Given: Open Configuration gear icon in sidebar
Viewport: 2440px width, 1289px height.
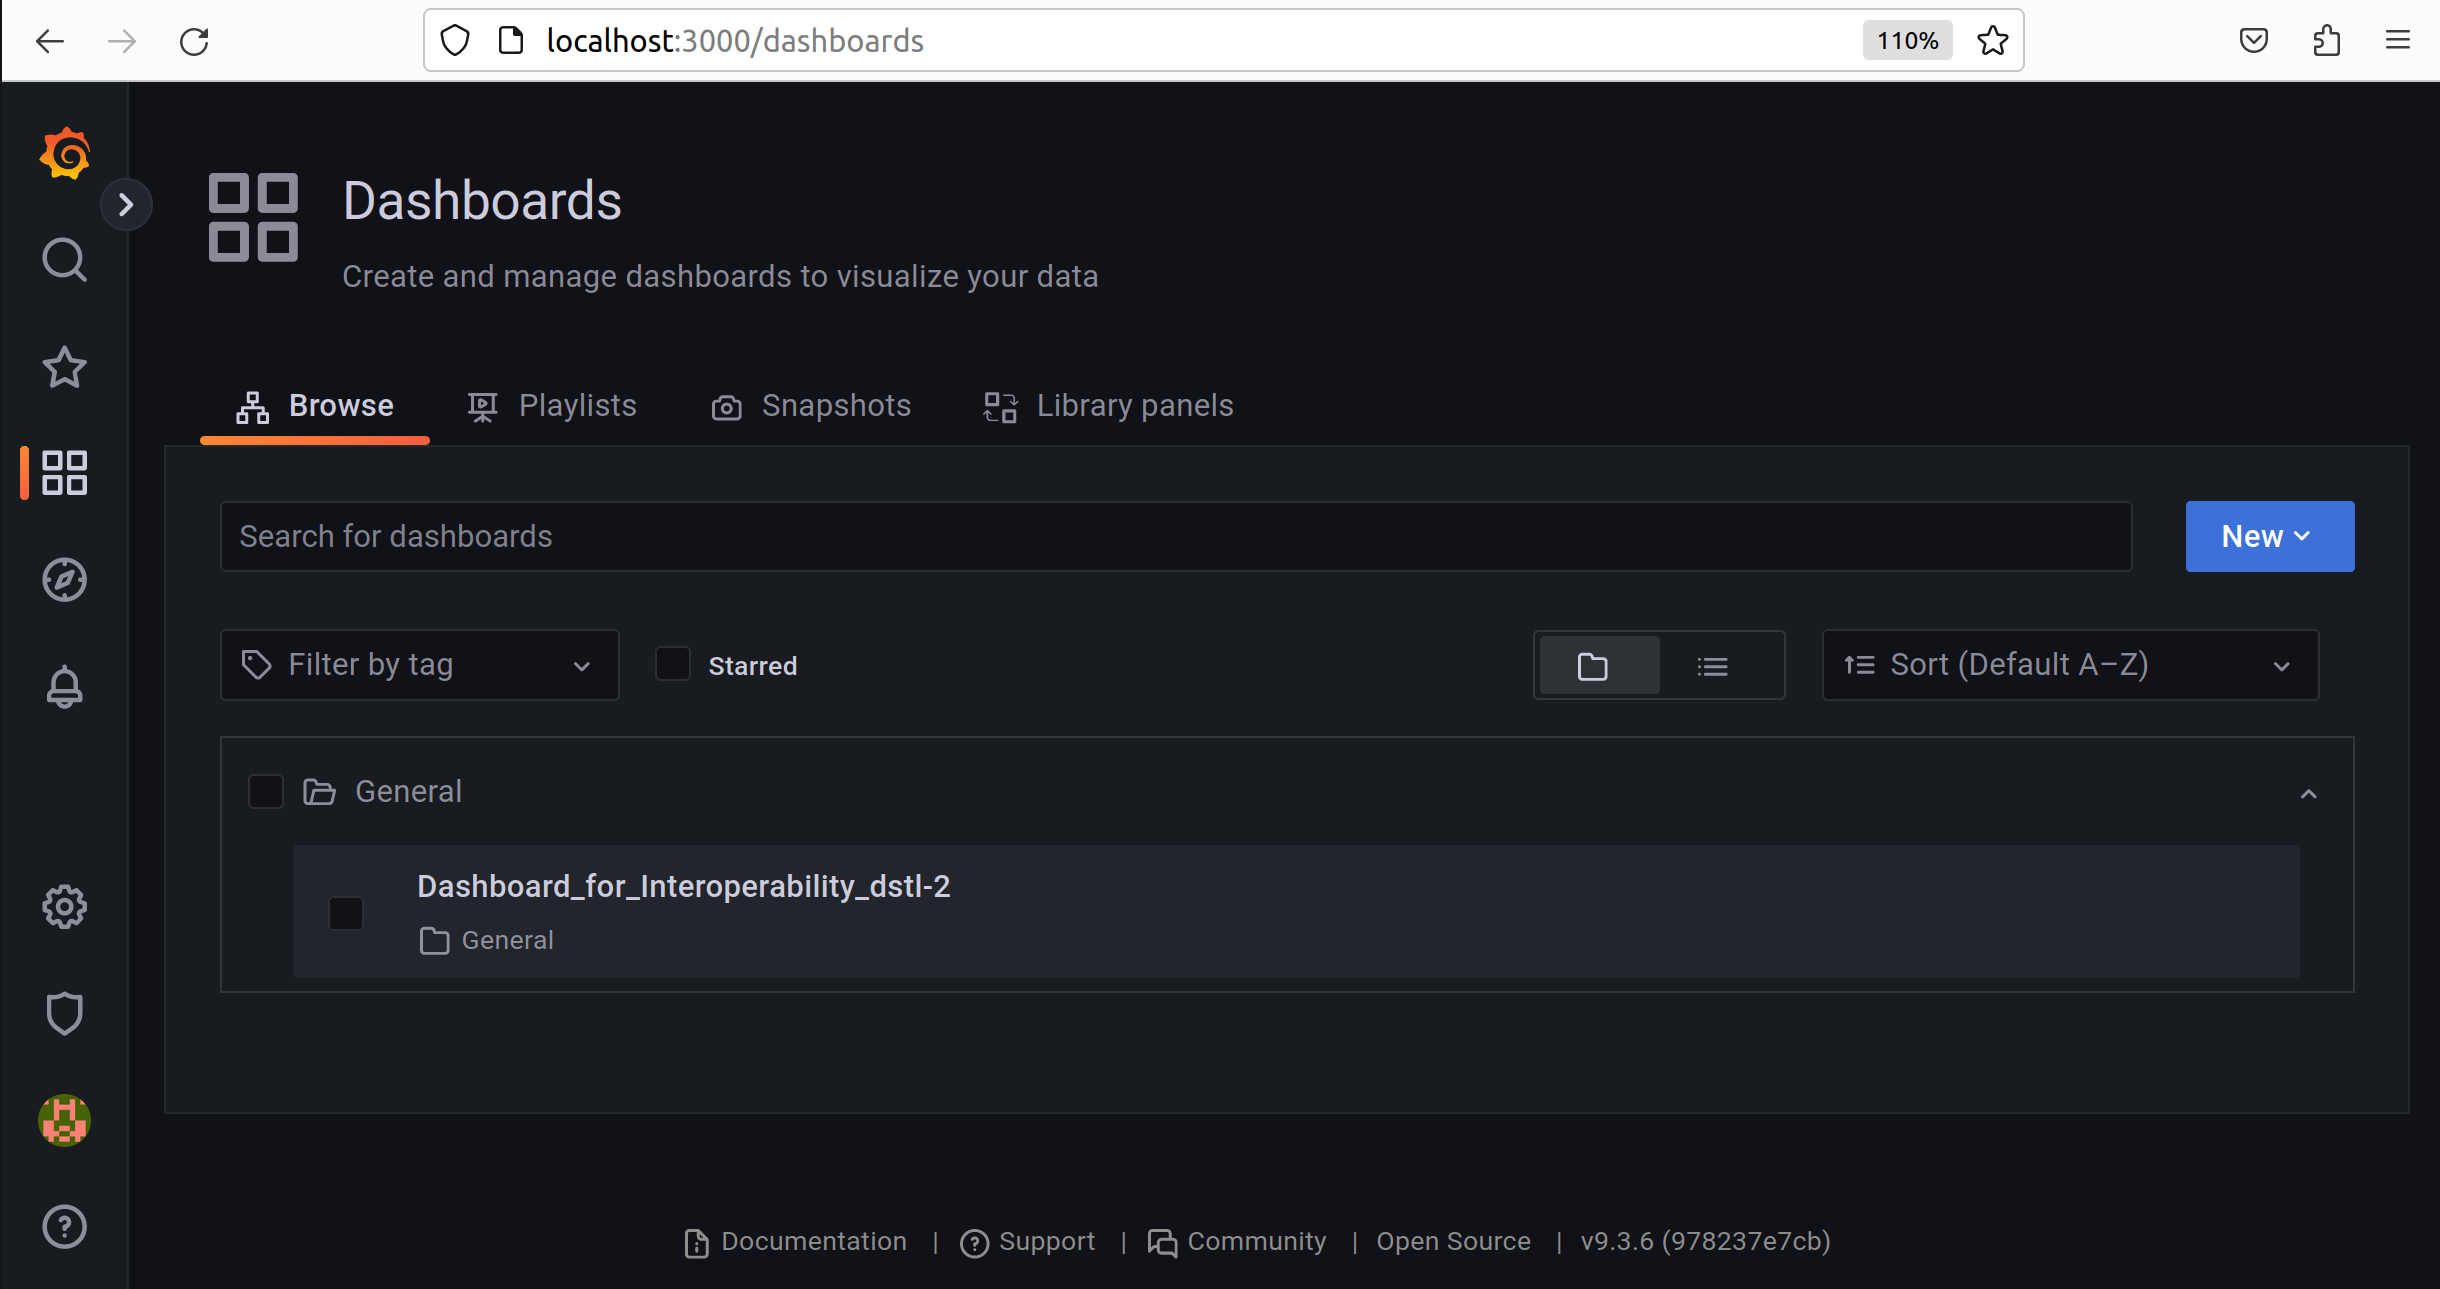Looking at the screenshot, I should (x=65, y=907).
